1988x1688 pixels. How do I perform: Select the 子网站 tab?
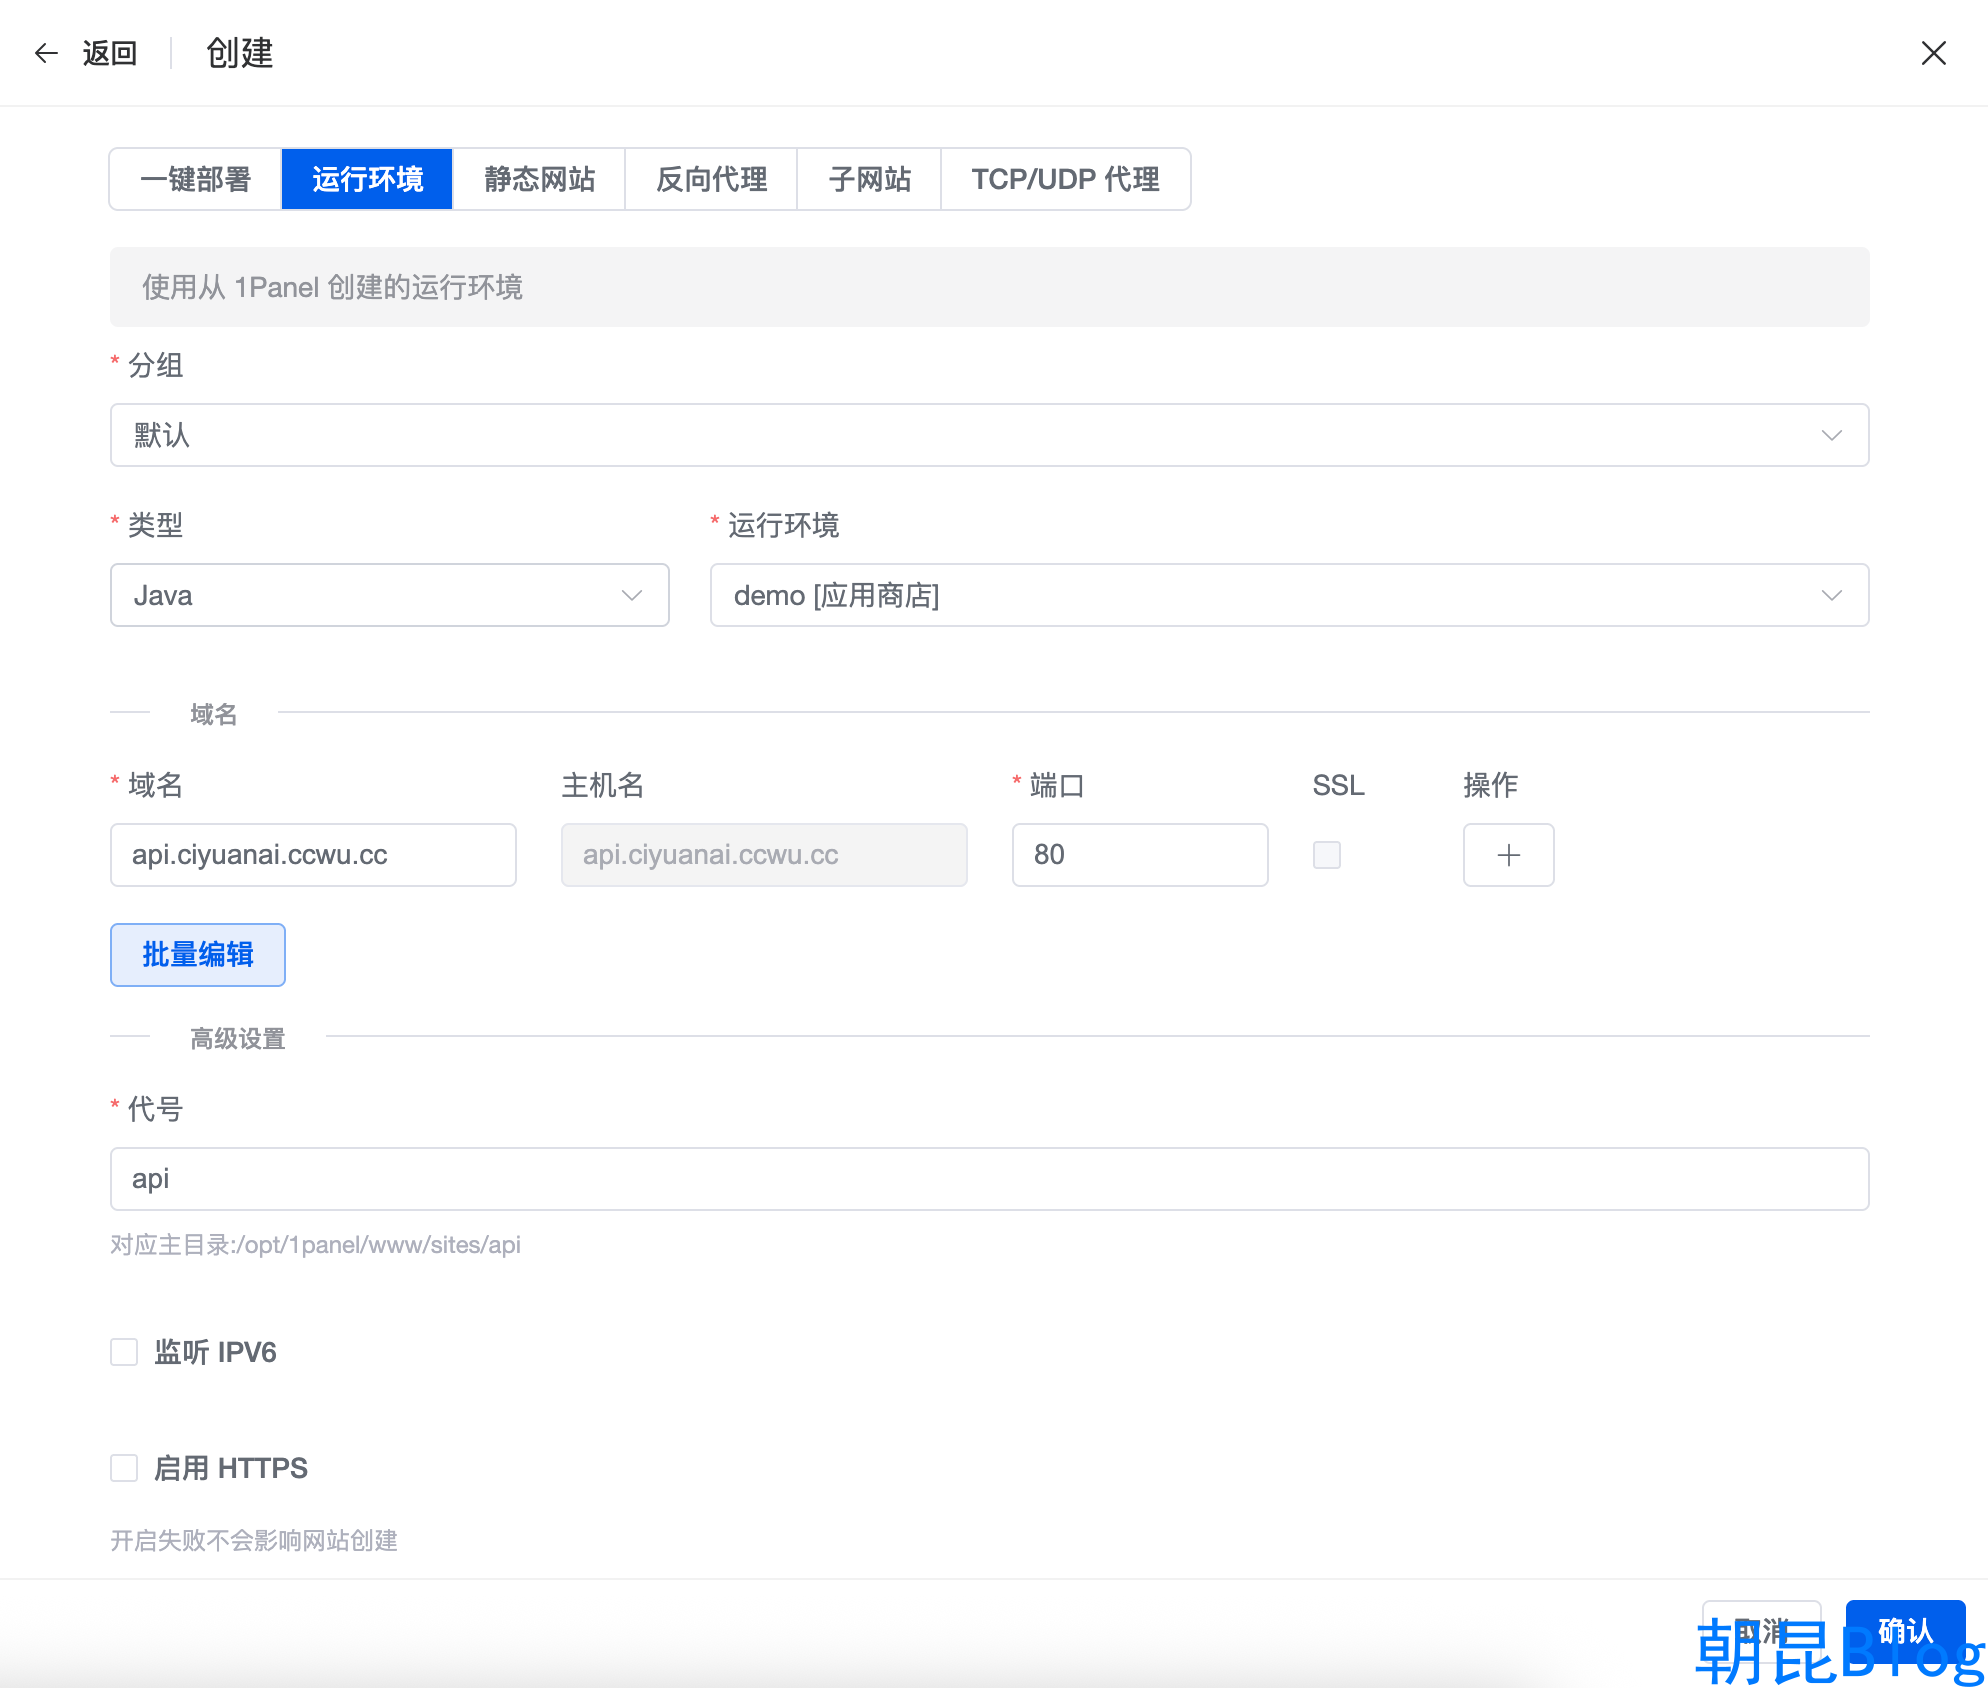click(x=869, y=179)
